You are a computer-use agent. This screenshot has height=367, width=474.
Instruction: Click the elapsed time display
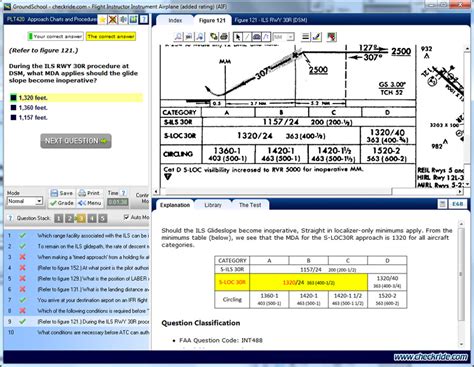pyautogui.click(x=118, y=202)
